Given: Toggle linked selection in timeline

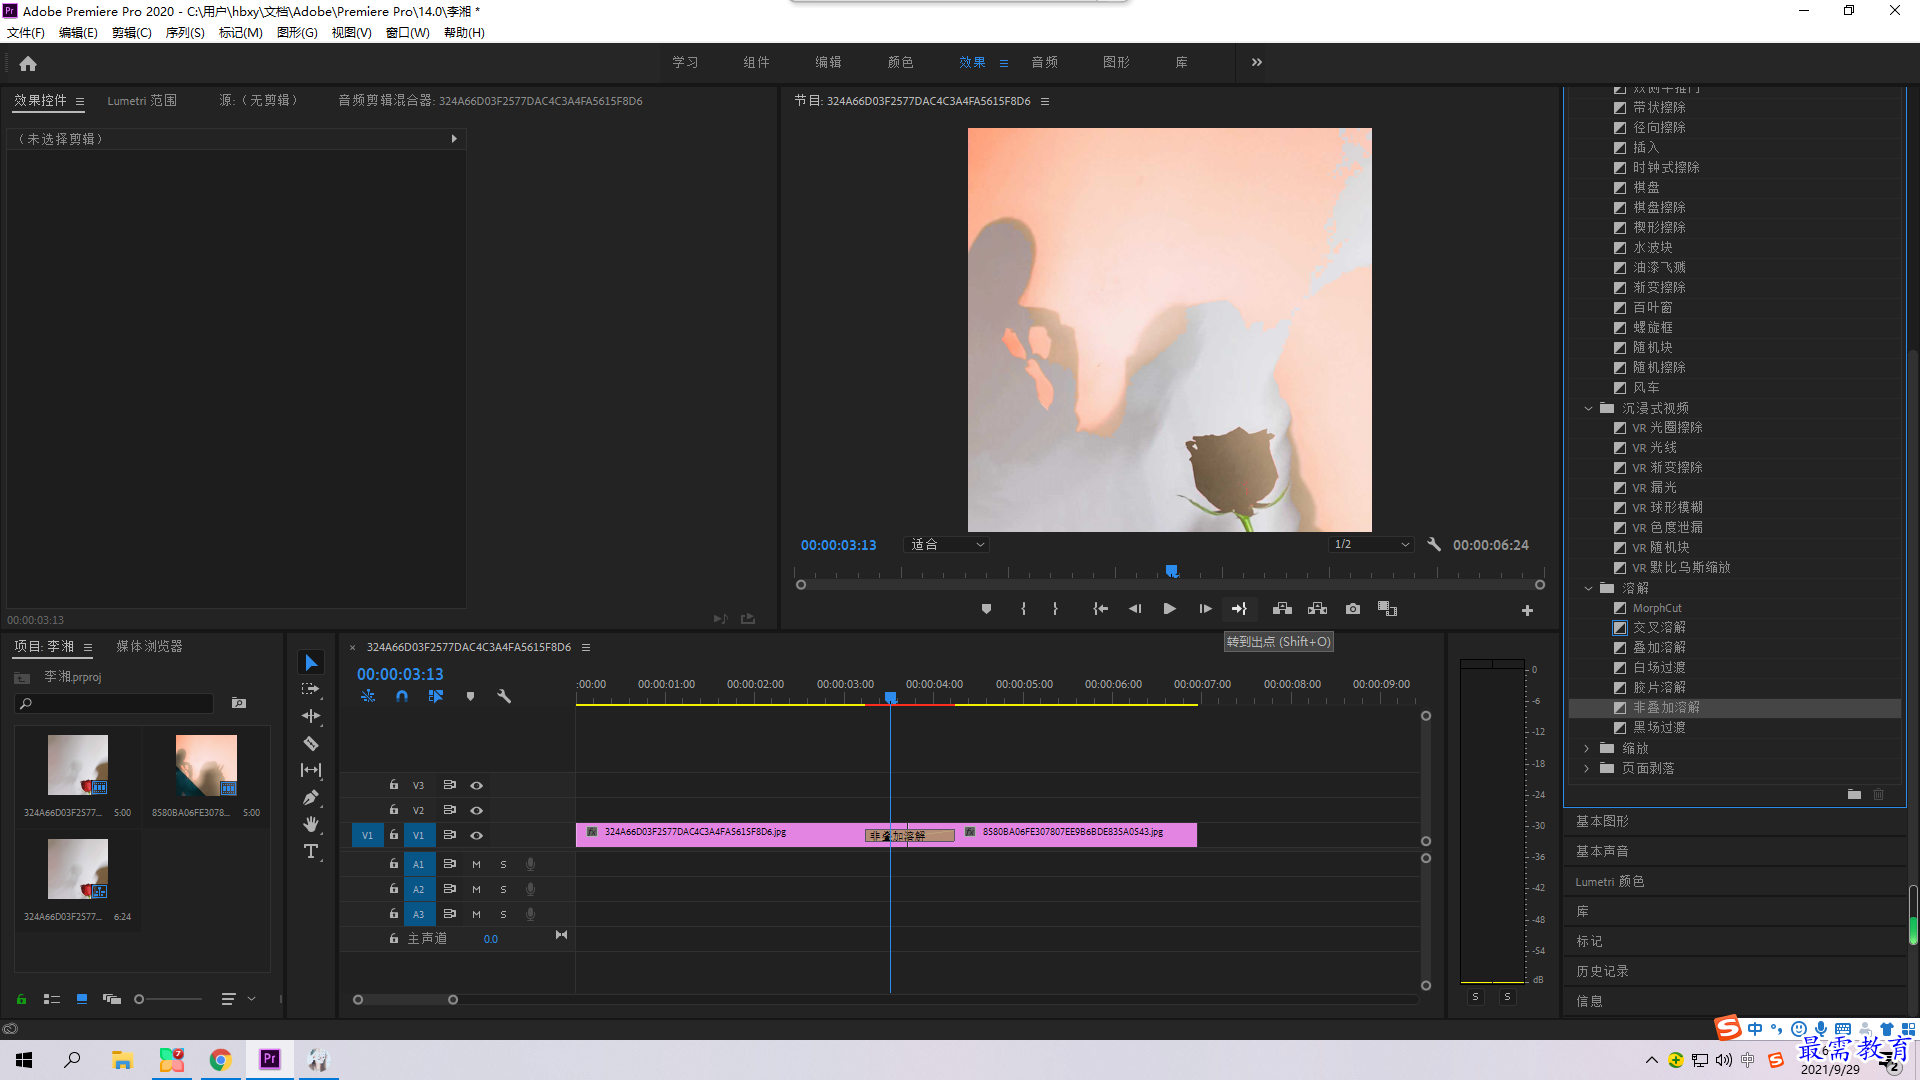Looking at the screenshot, I should point(436,696).
